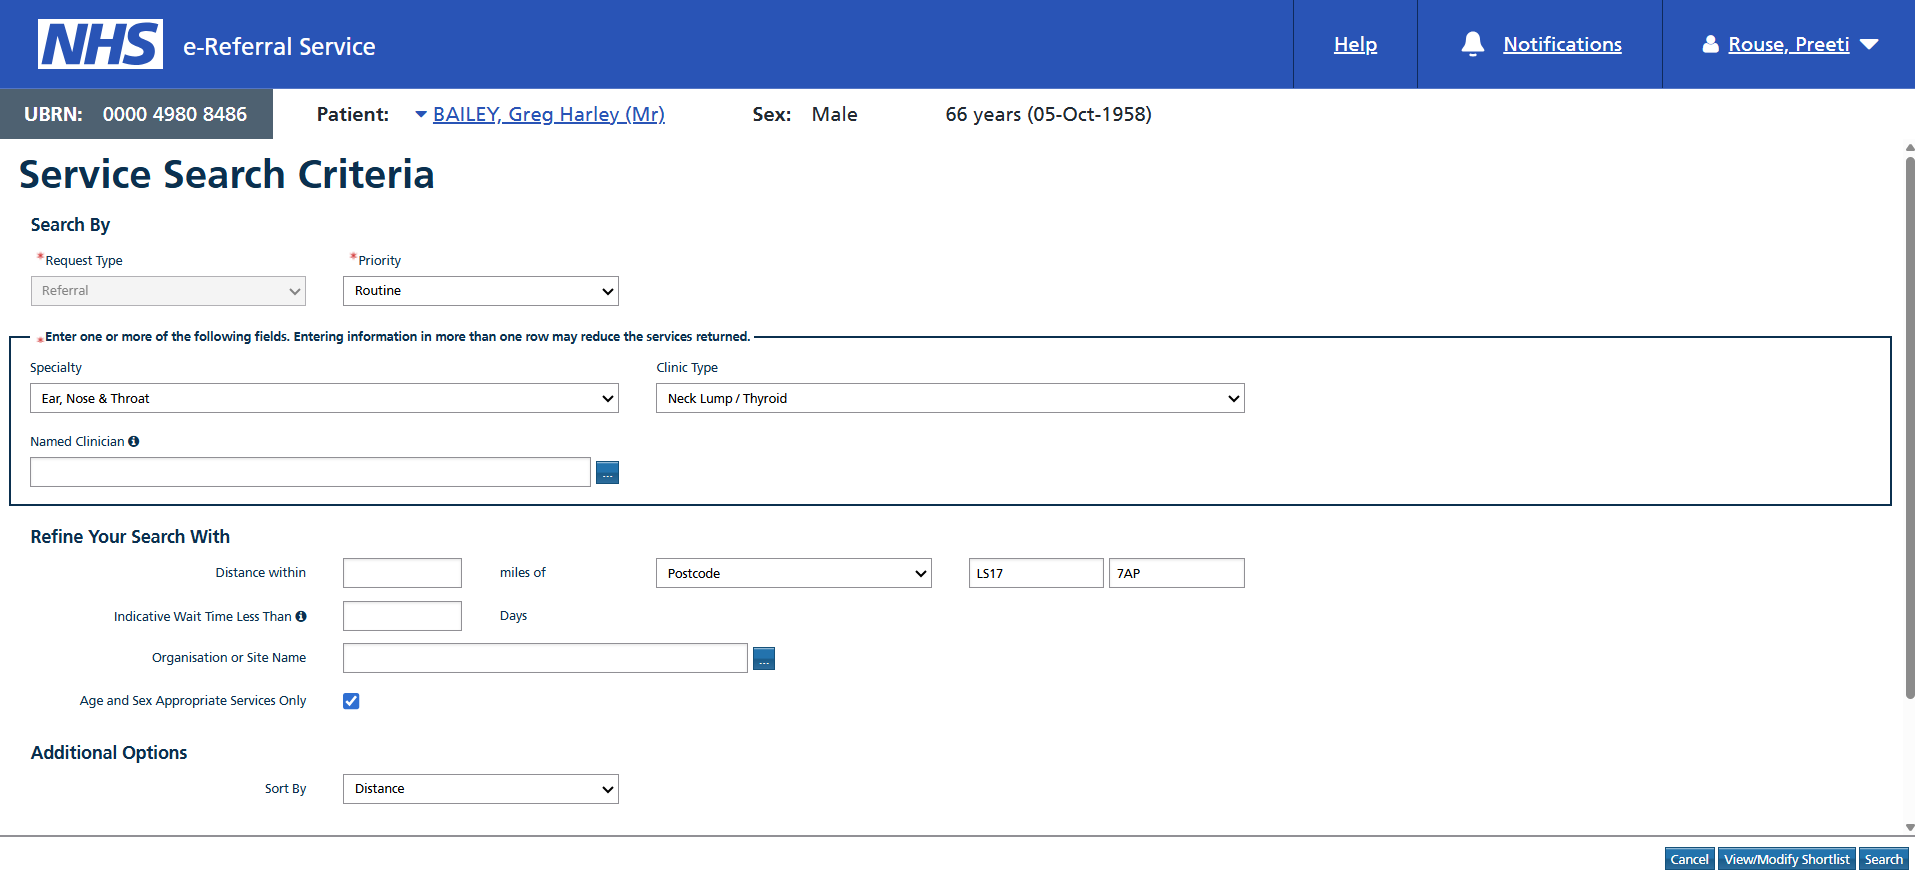Focus the Named Clinician text field

point(310,472)
